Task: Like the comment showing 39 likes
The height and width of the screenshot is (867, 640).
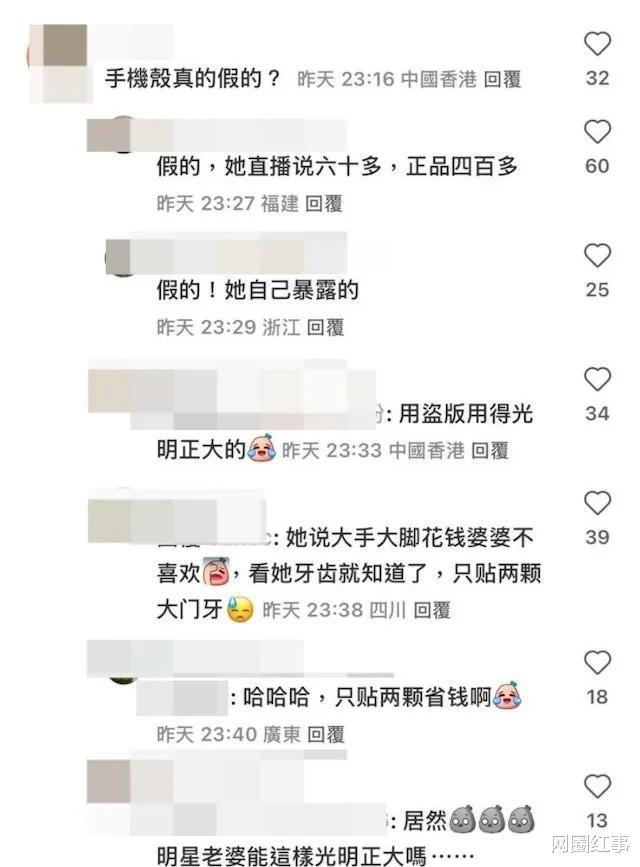Action: click(x=597, y=503)
